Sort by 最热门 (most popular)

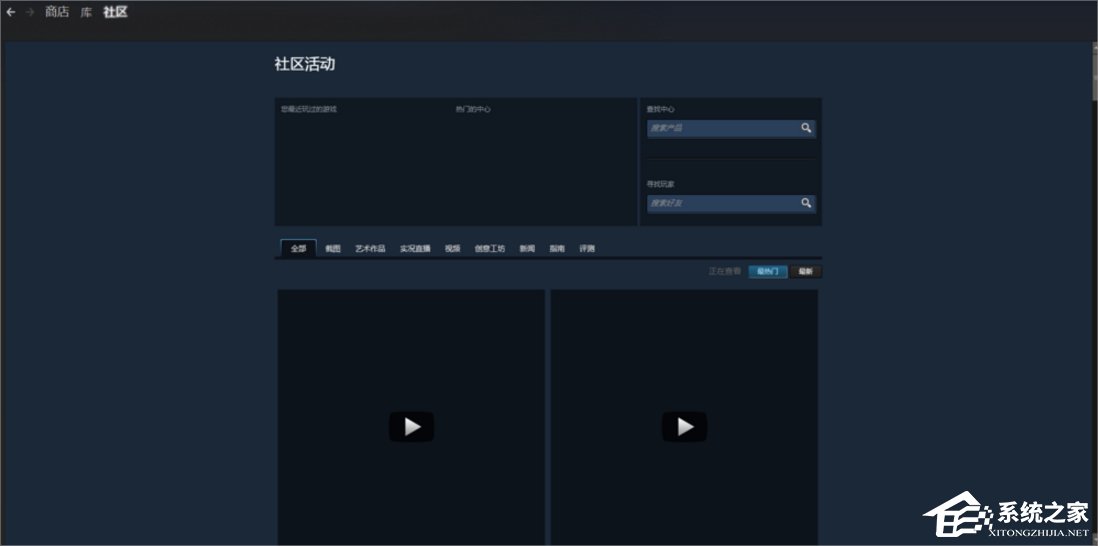pyautogui.click(x=768, y=271)
